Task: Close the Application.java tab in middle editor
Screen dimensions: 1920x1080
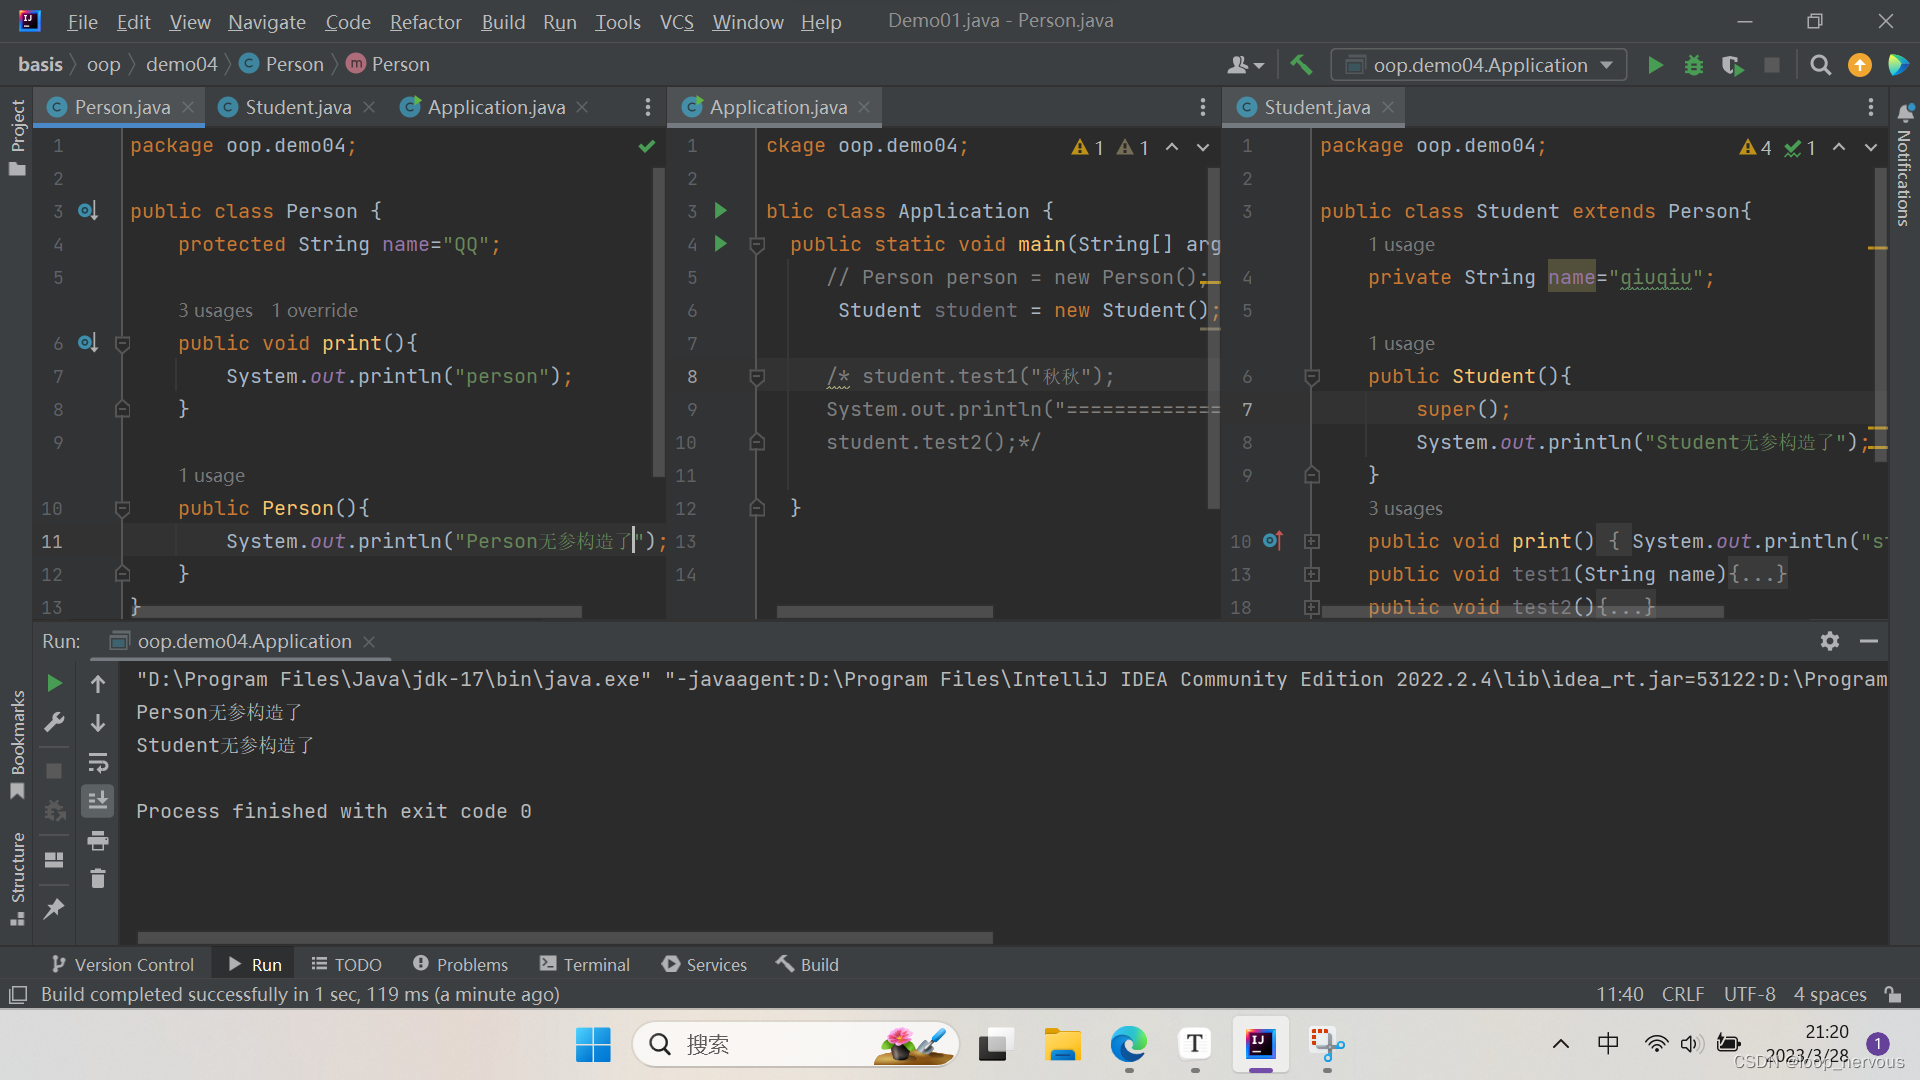Action: click(864, 107)
